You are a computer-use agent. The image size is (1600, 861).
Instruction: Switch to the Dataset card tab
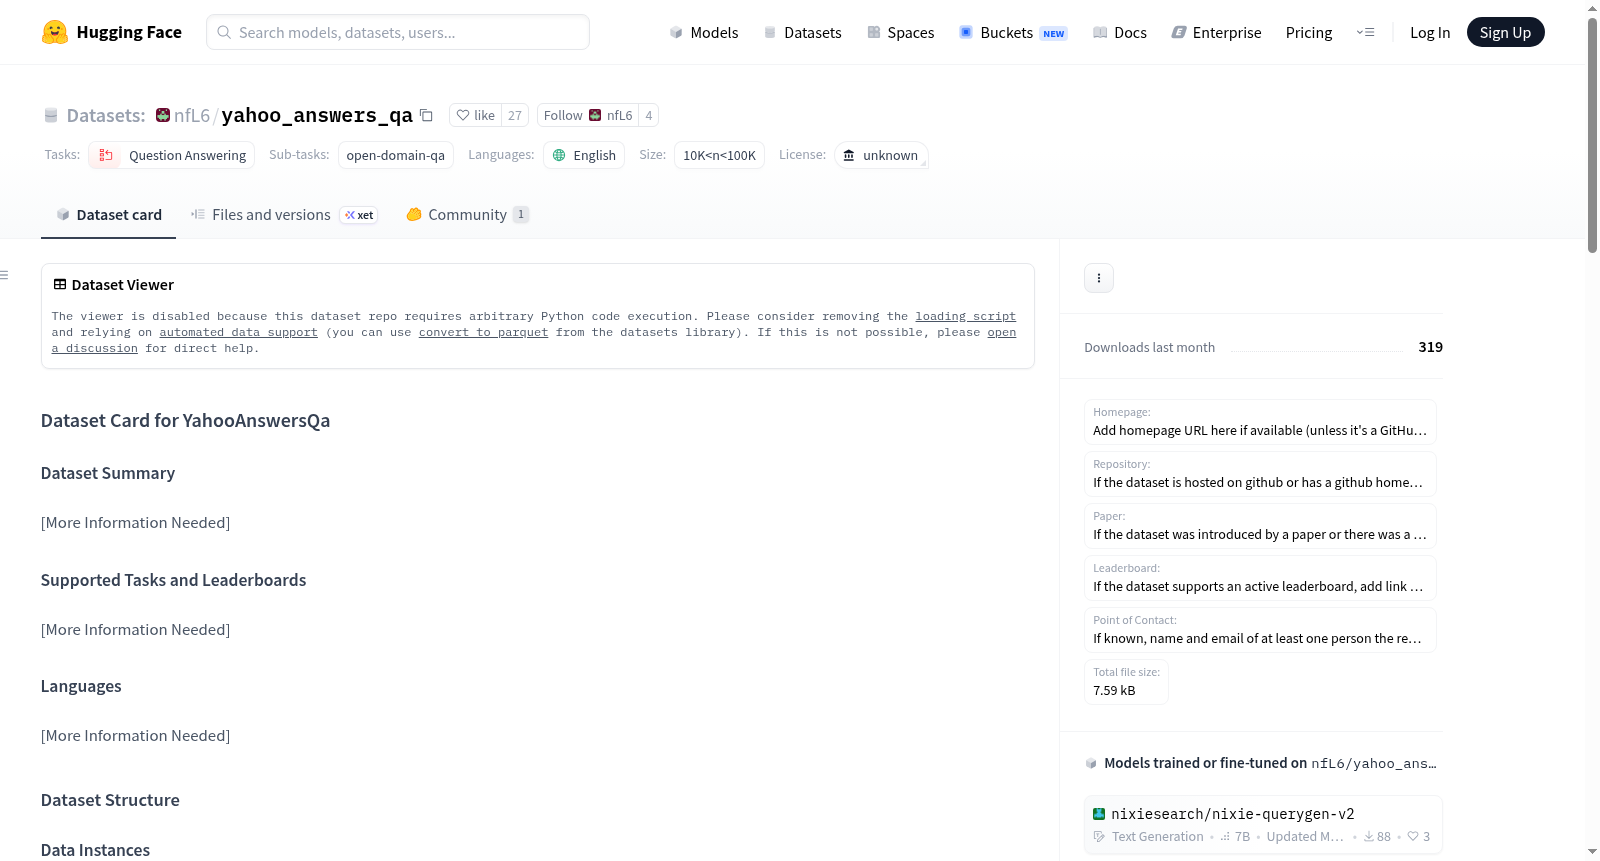tap(109, 215)
